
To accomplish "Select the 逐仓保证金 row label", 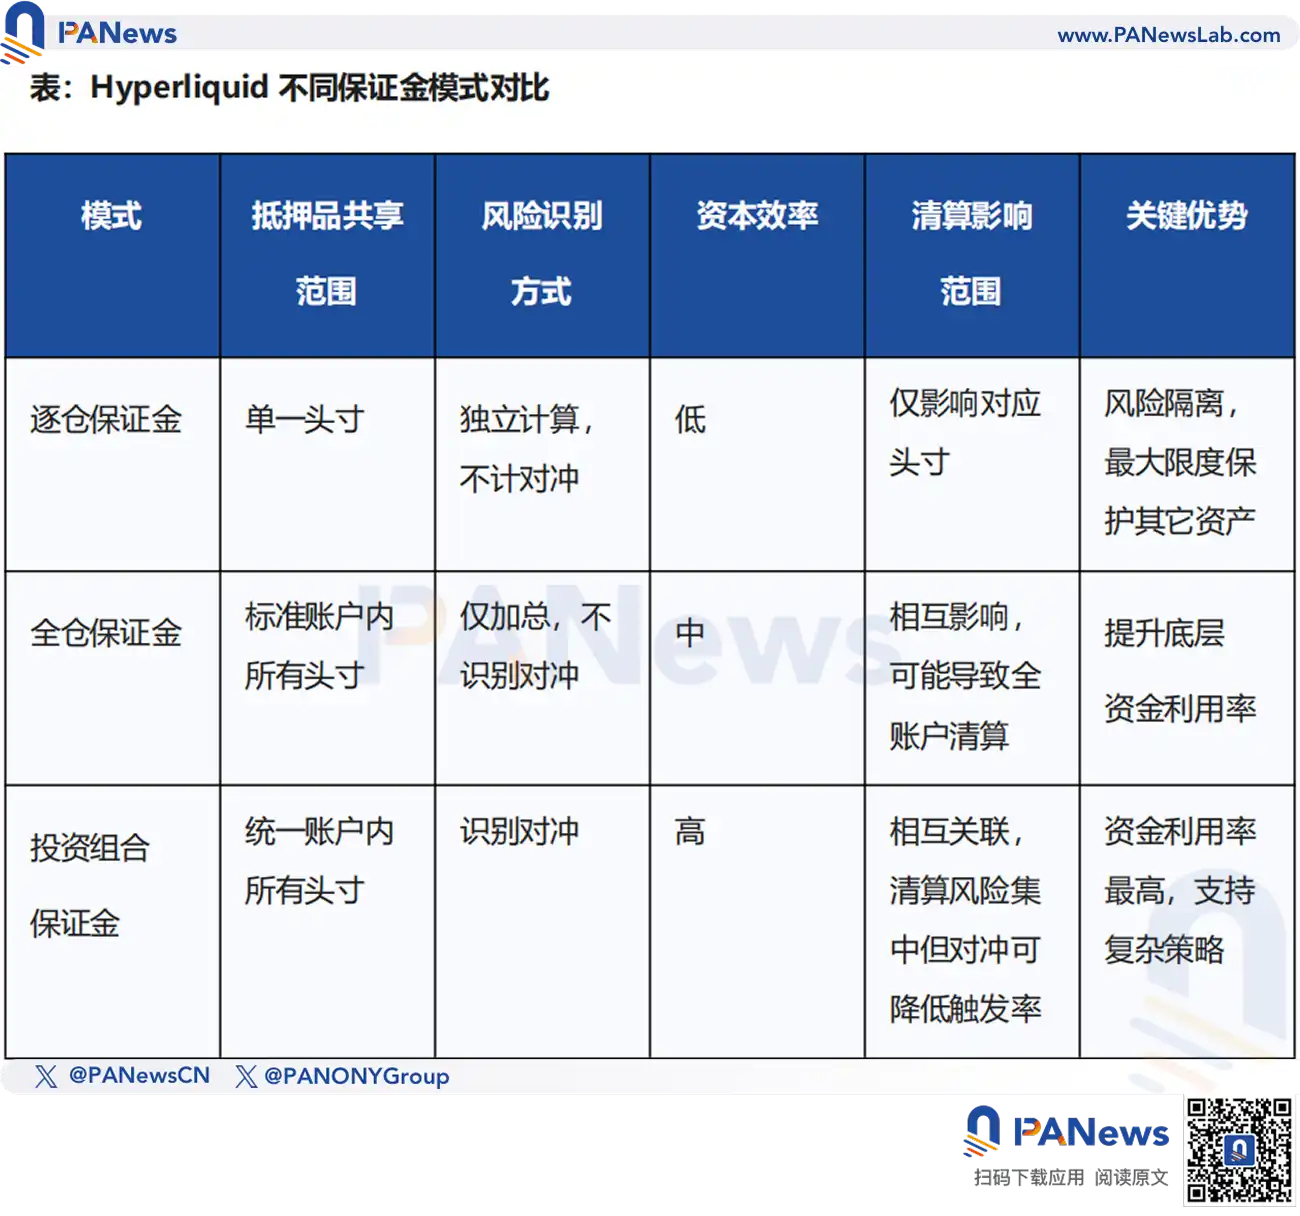I will pos(104,420).
